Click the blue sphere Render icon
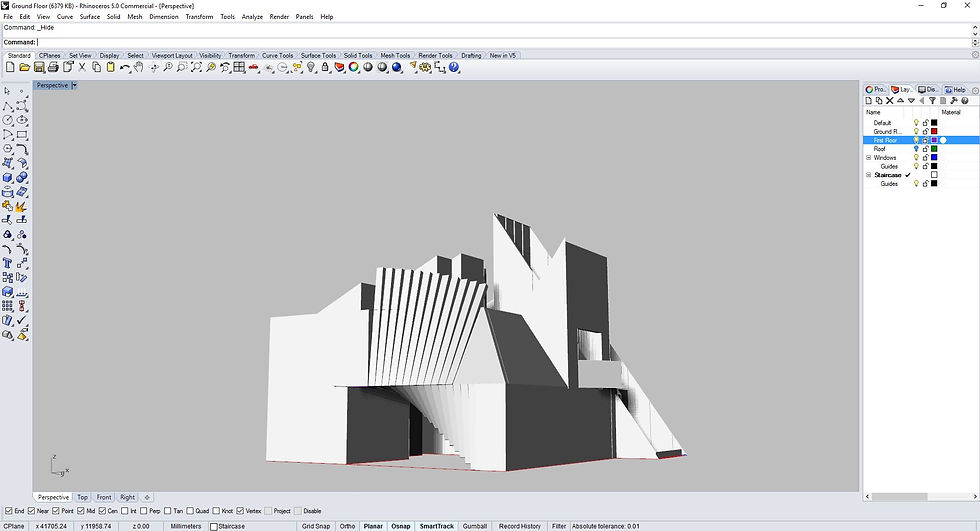Viewport: 980px width, 531px height. pyautogui.click(x=397, y=67)
